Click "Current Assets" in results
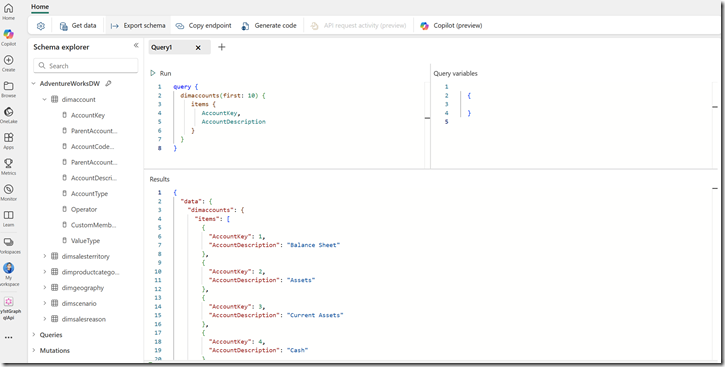 [x=316, y=315]
